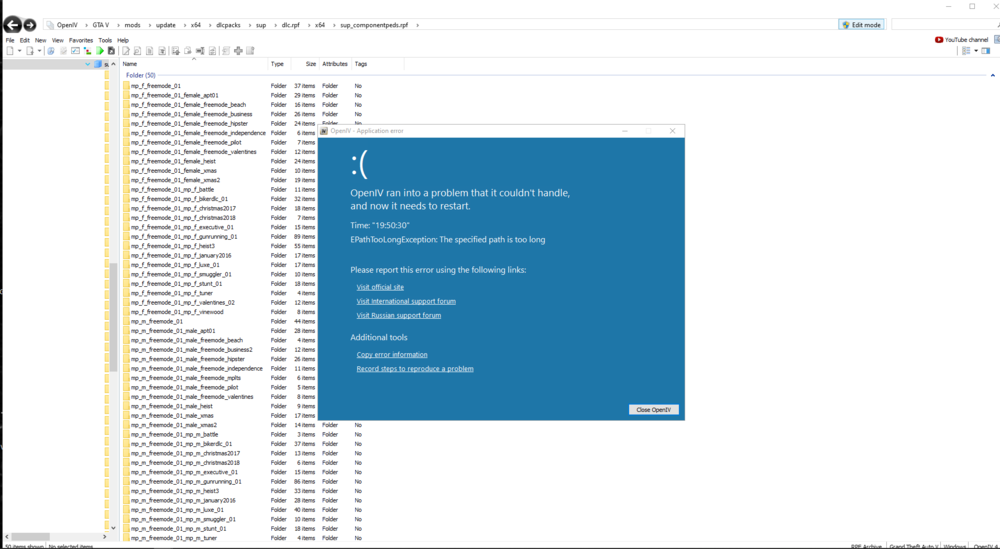Viewport: 1000px width, 549px height.
Task: Select mp_f_freemode_01_female_heist folder row
Action: tap(173, 161)
